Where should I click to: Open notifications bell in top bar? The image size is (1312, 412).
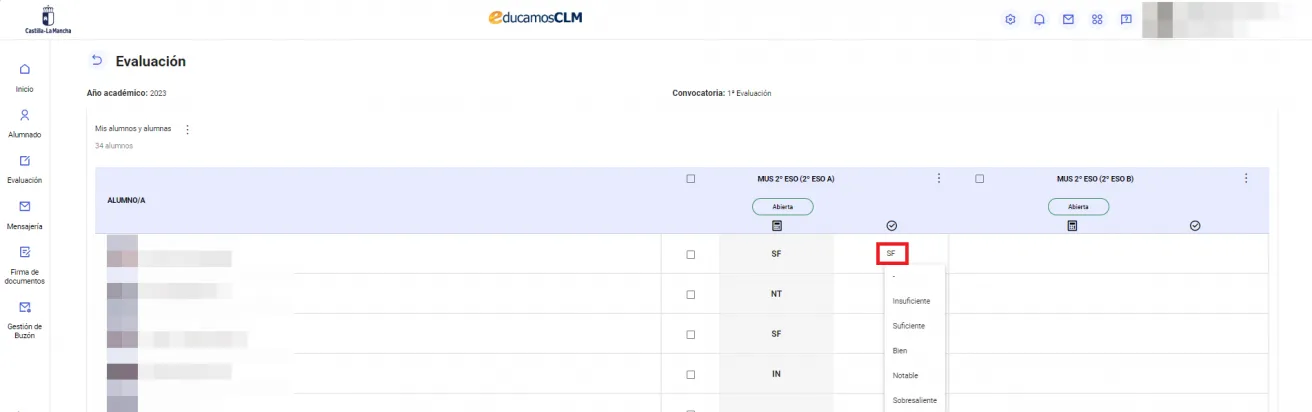tap(1040, 19)
